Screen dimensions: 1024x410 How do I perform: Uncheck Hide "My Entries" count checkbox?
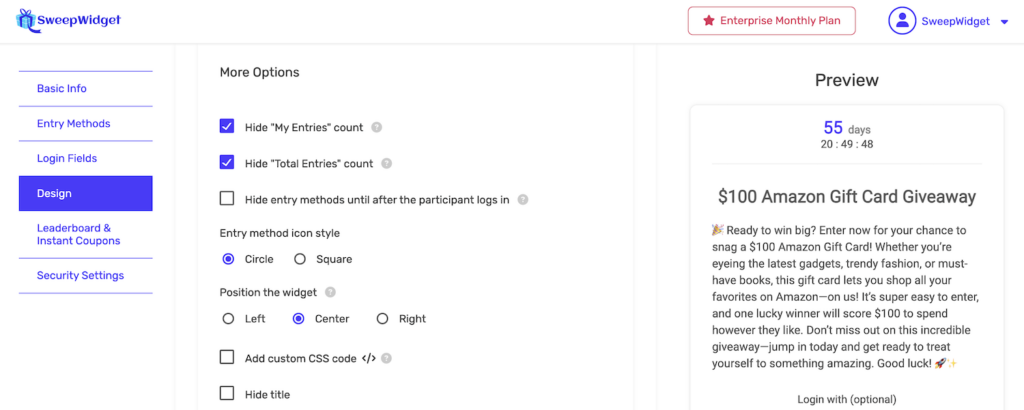(x=227, y=127)
